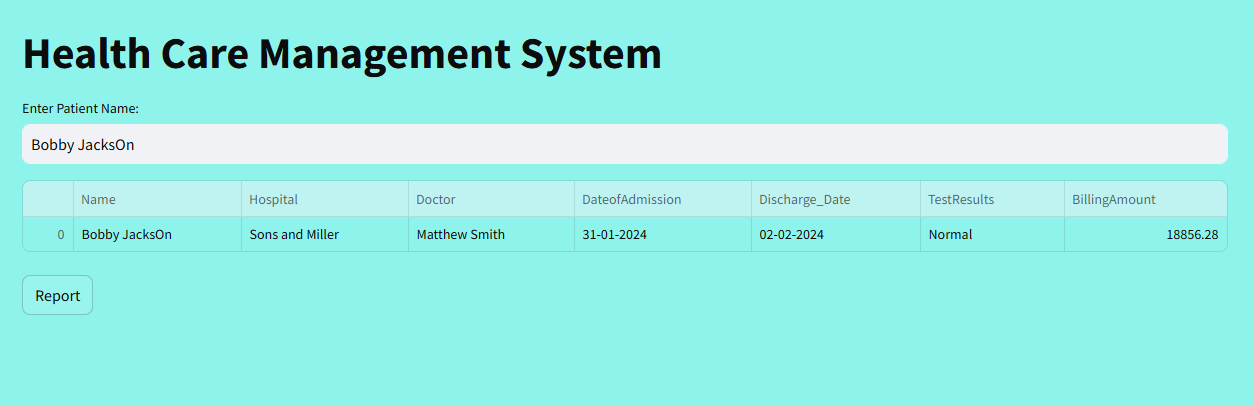
Task: Click the Report button
Action: coord(57,295)
